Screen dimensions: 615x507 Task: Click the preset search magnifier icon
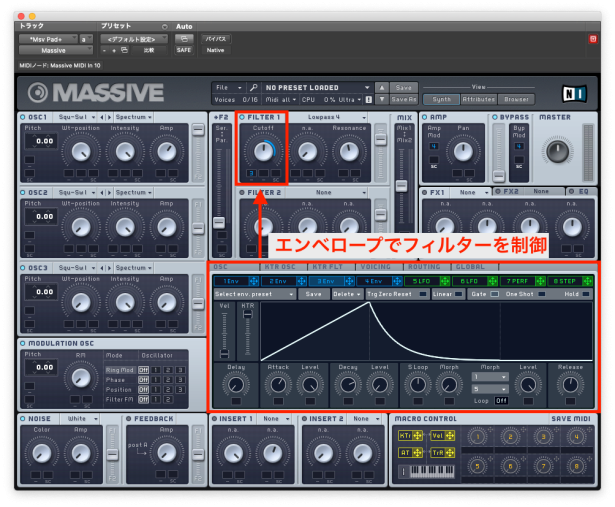254,88
